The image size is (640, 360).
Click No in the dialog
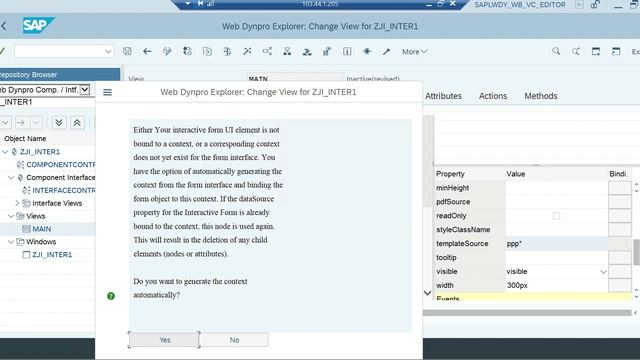(x=234, y=340)
